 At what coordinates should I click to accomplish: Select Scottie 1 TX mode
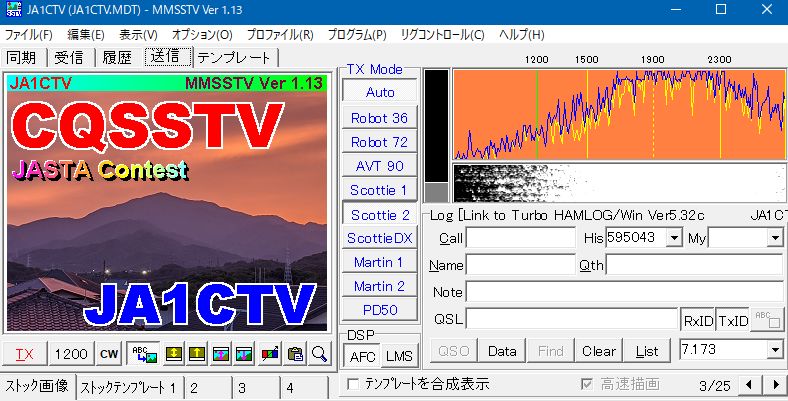(379, 190)
